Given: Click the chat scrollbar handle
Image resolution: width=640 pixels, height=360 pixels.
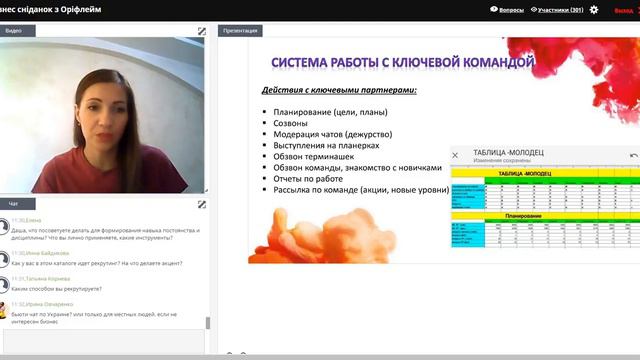Looking at the screenshot, I should (208, 322).
